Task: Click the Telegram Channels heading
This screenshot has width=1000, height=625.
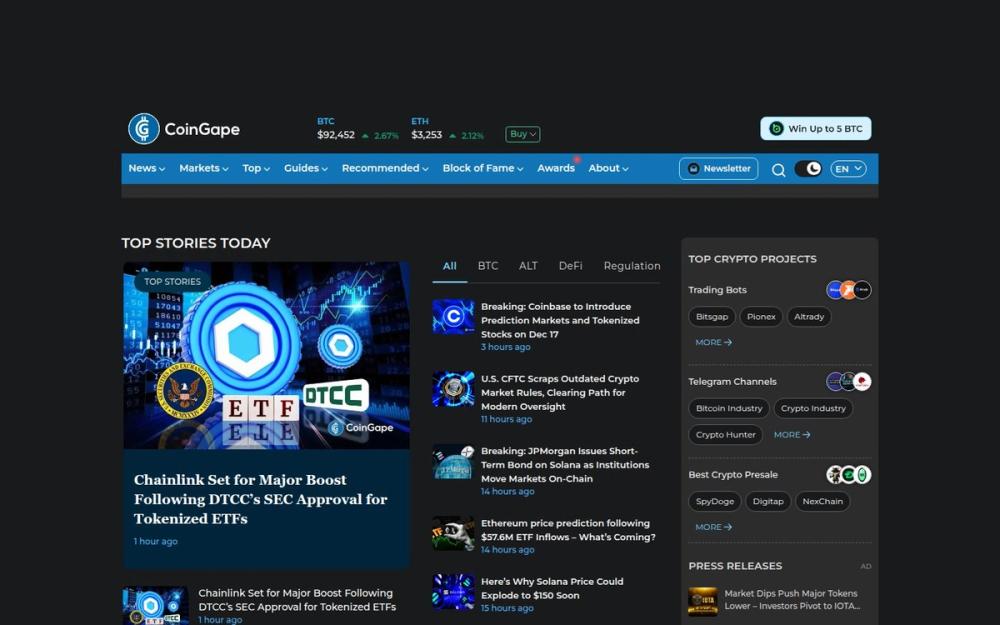Action: pos(732,381)
